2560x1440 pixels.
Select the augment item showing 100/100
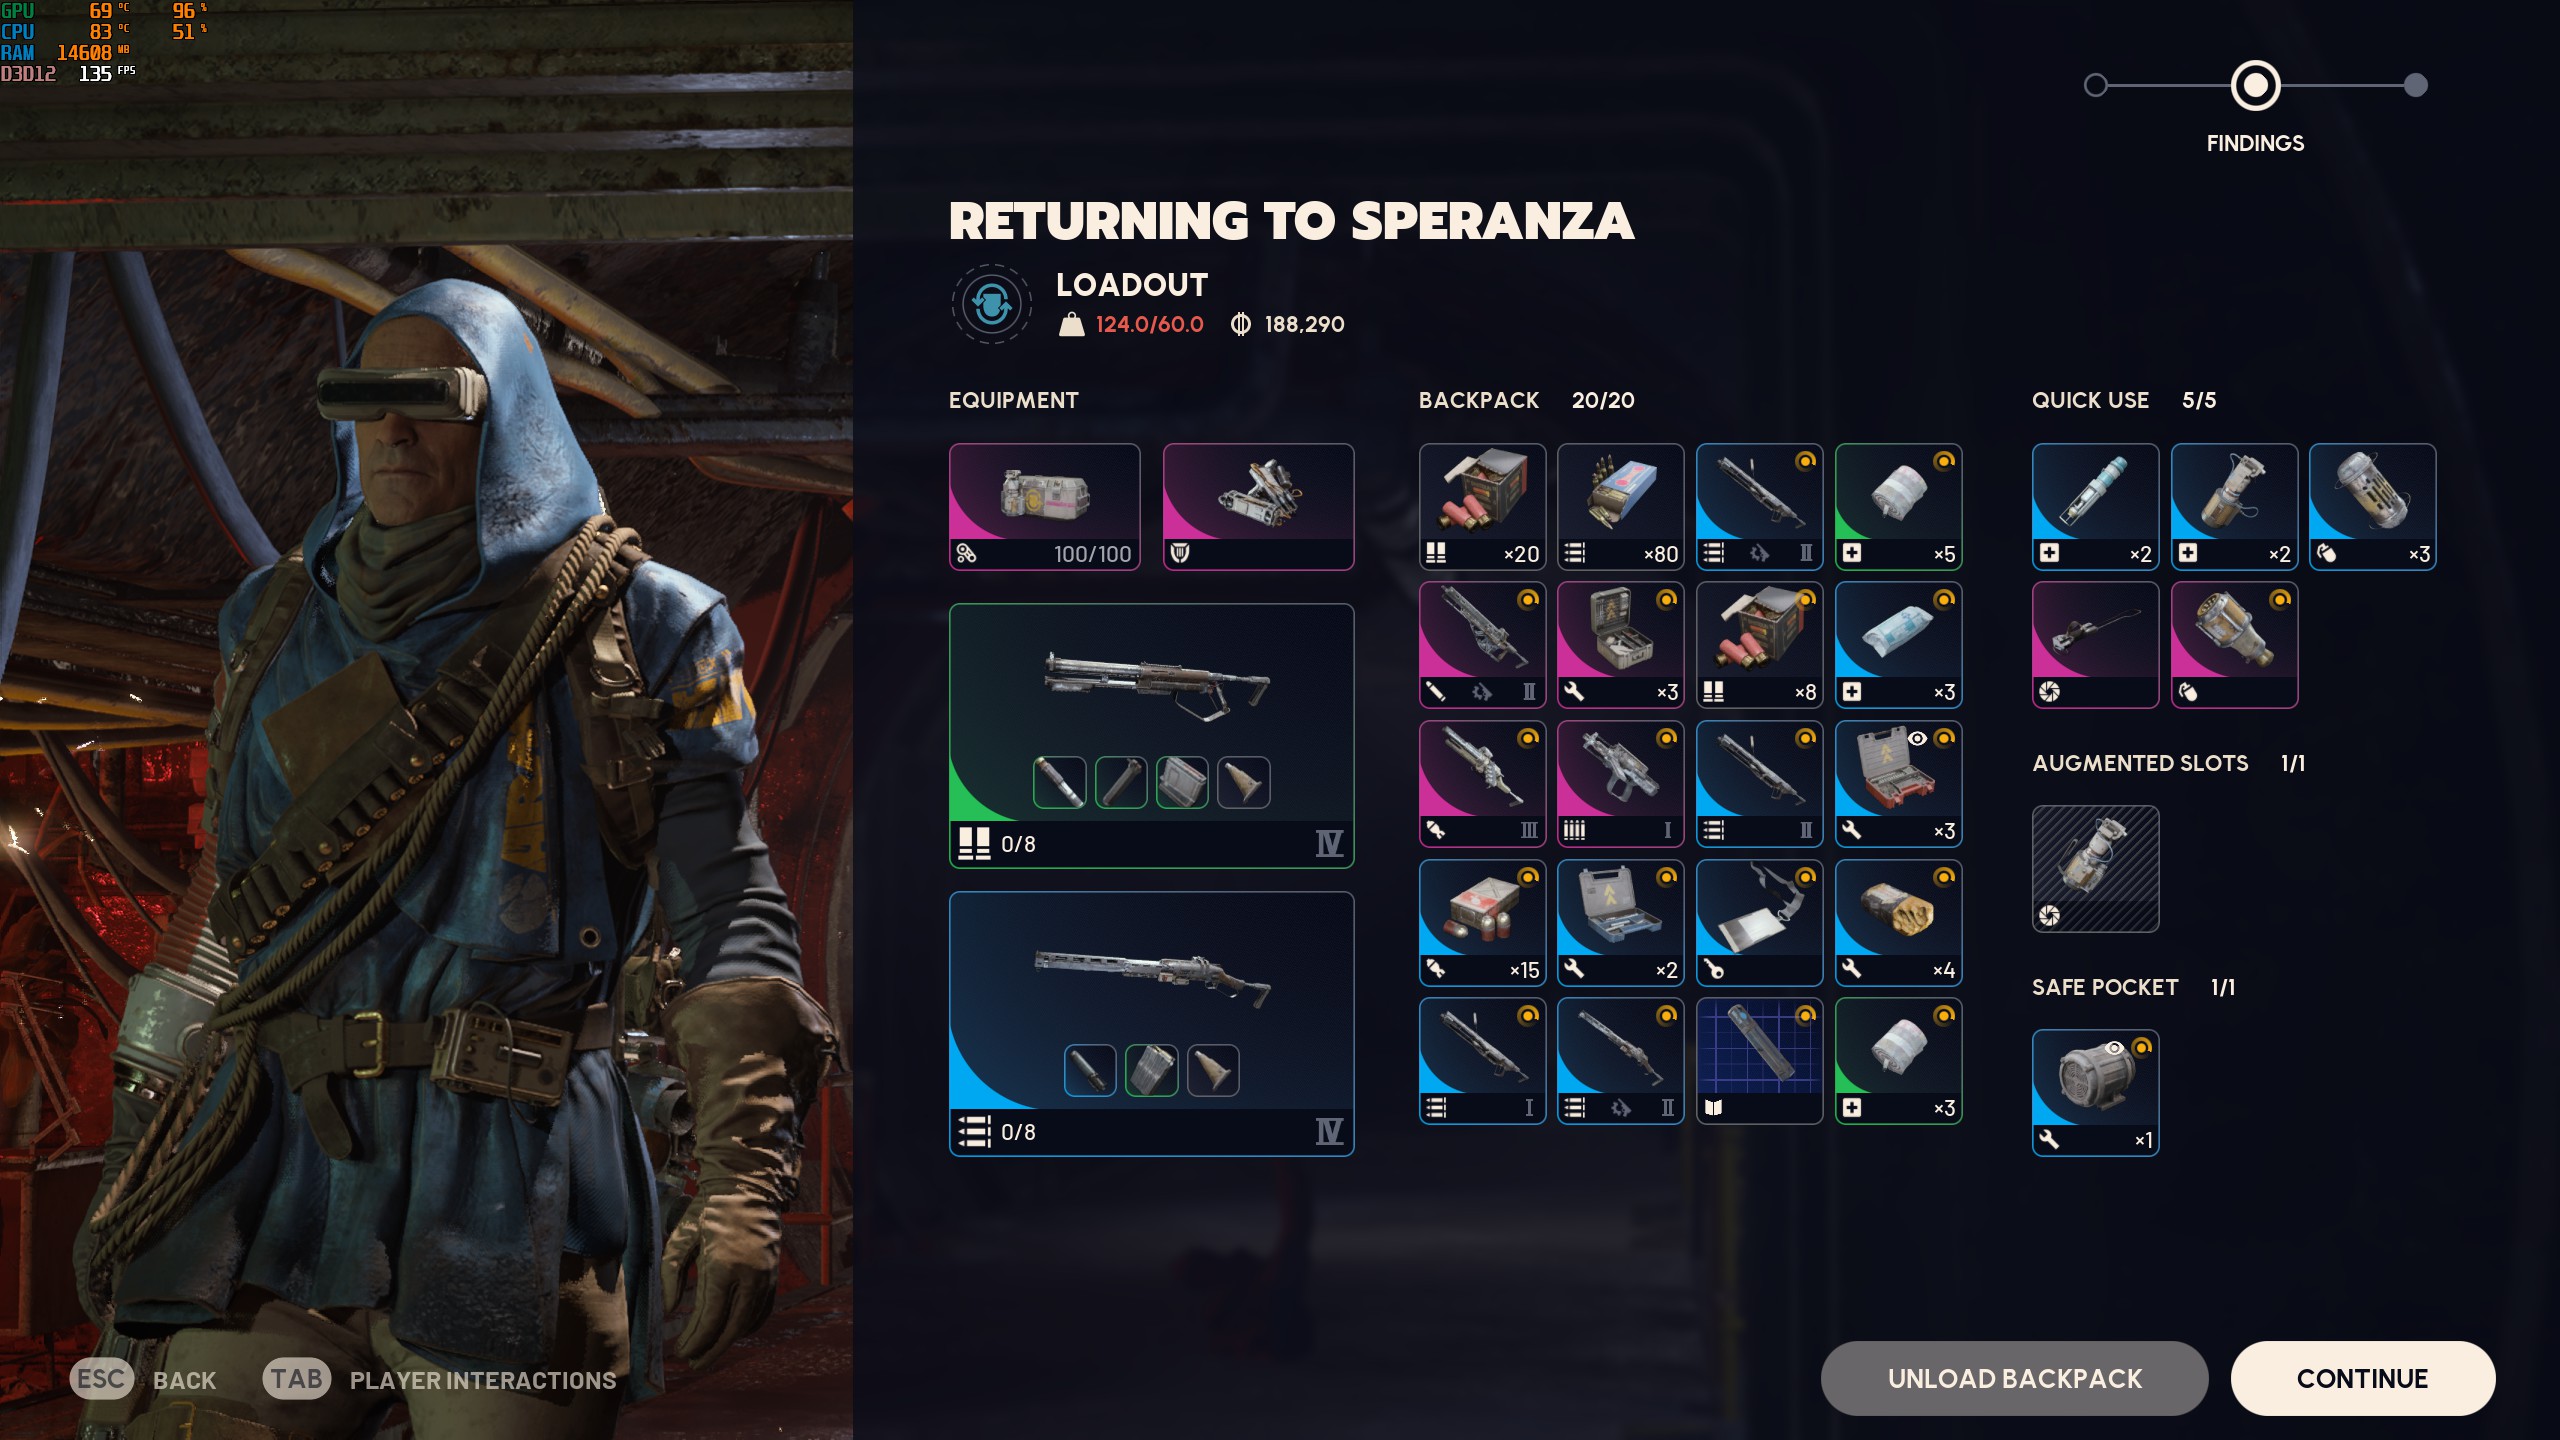pos(1044,507)
